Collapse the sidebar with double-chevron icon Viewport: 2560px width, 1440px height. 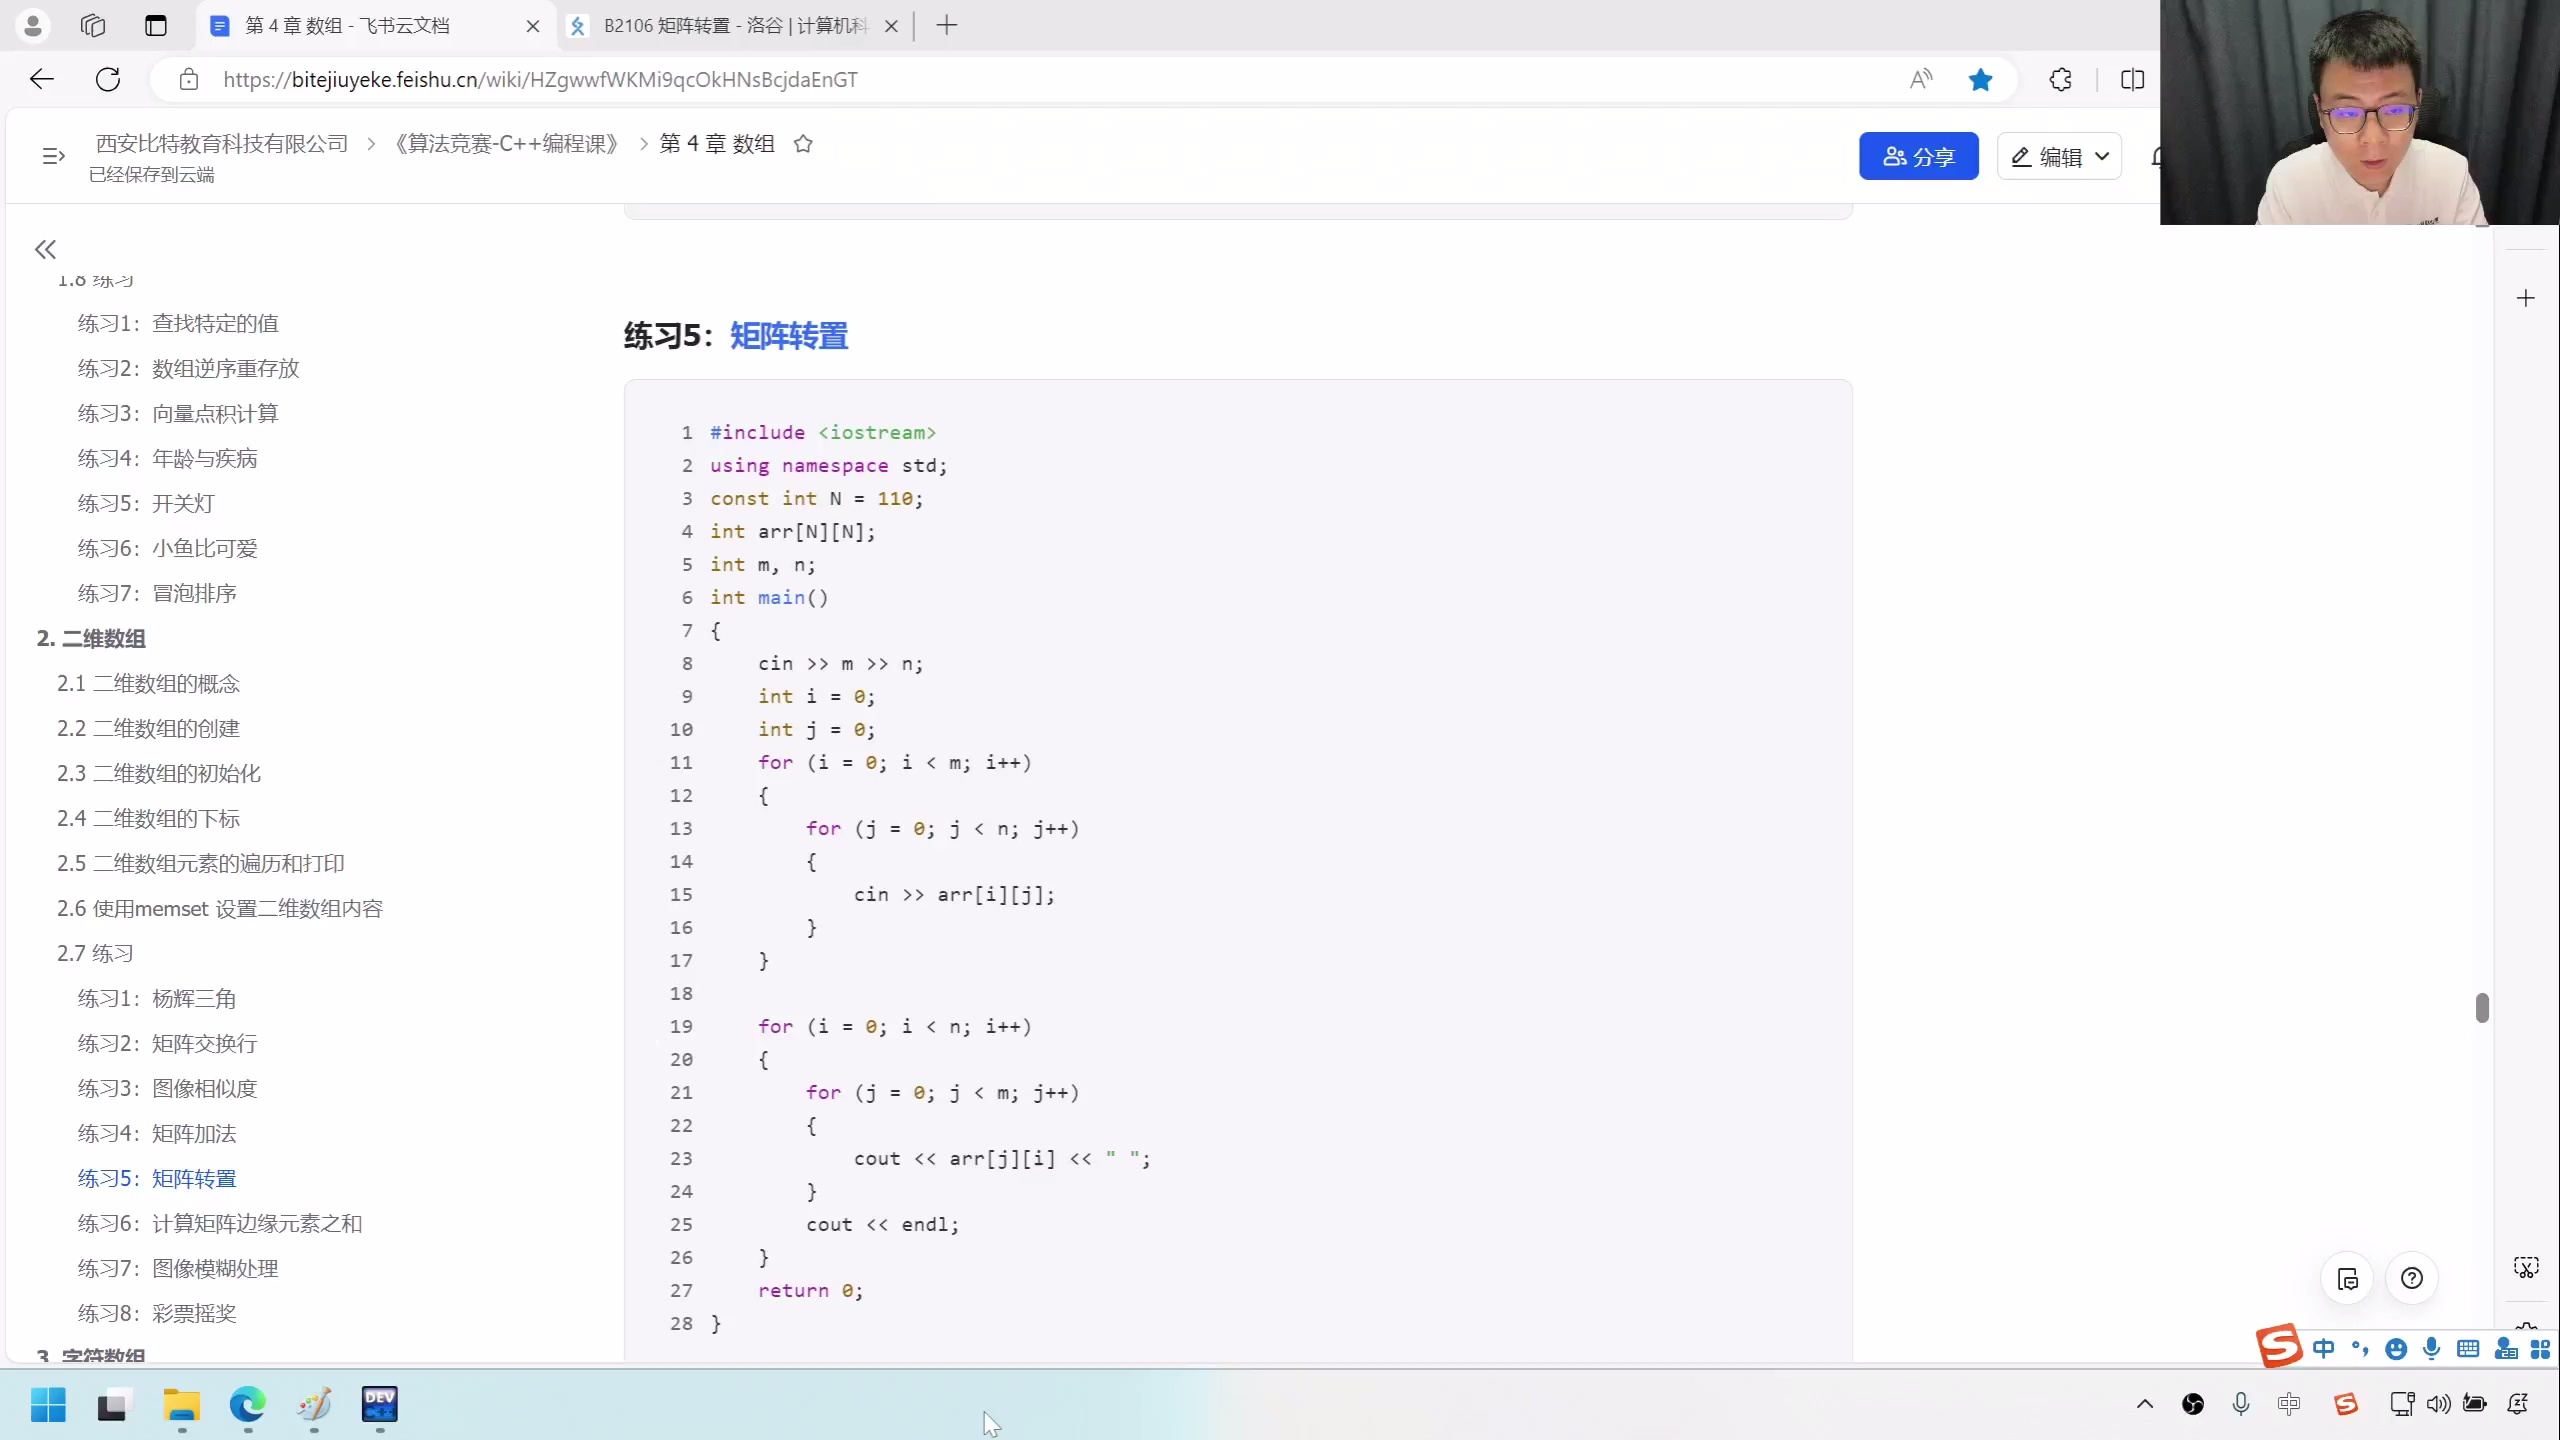point(45,249)
